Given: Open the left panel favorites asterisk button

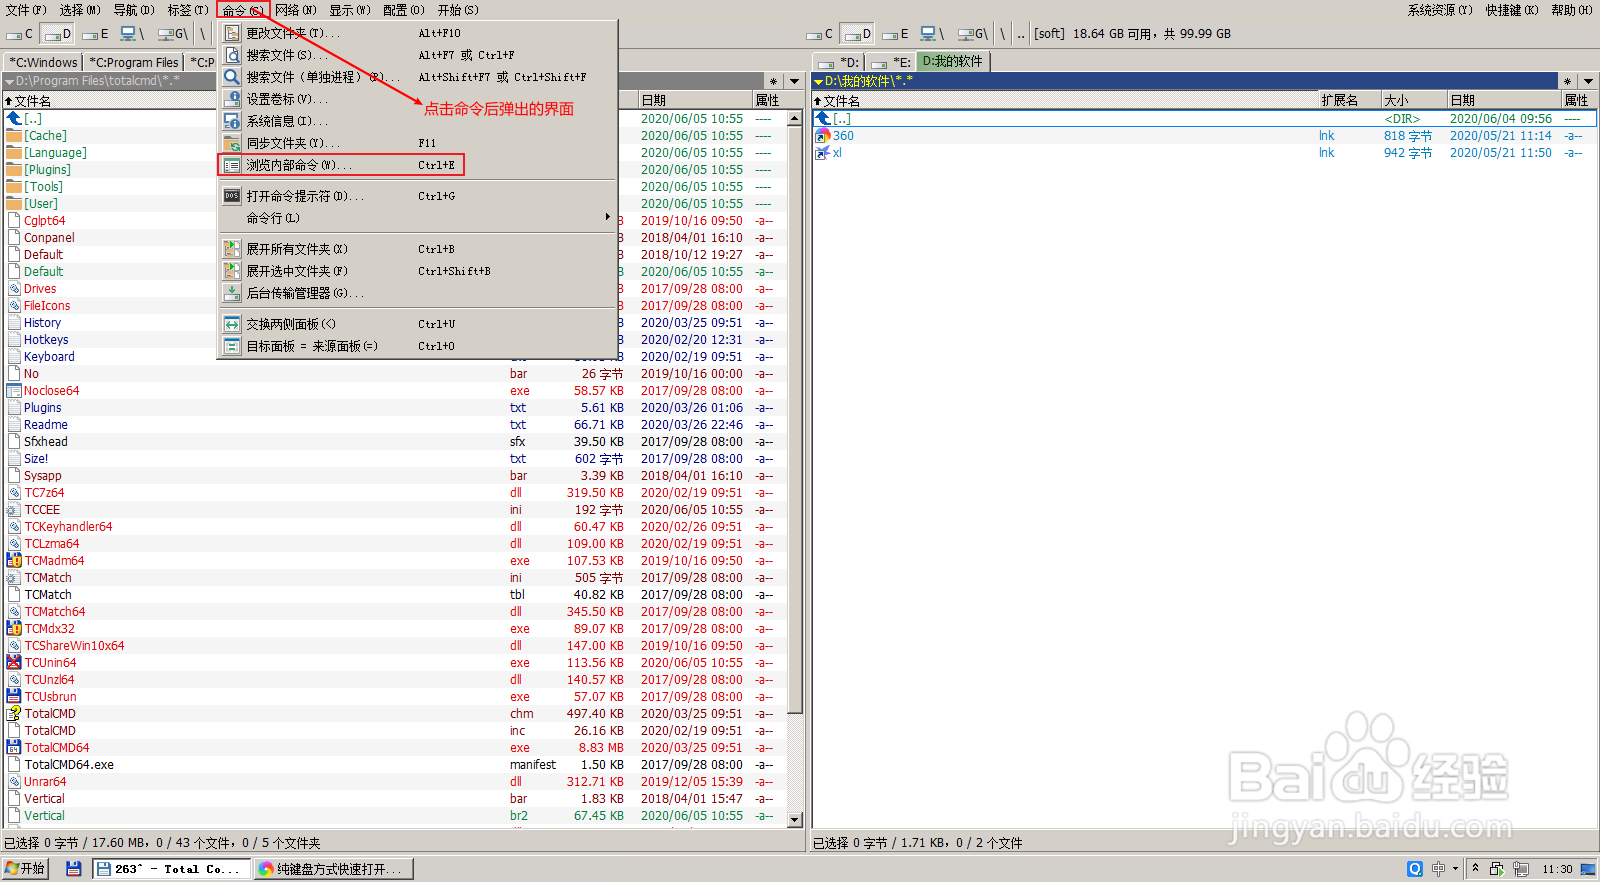Looking at the screenshot, I should pos(773,81).
